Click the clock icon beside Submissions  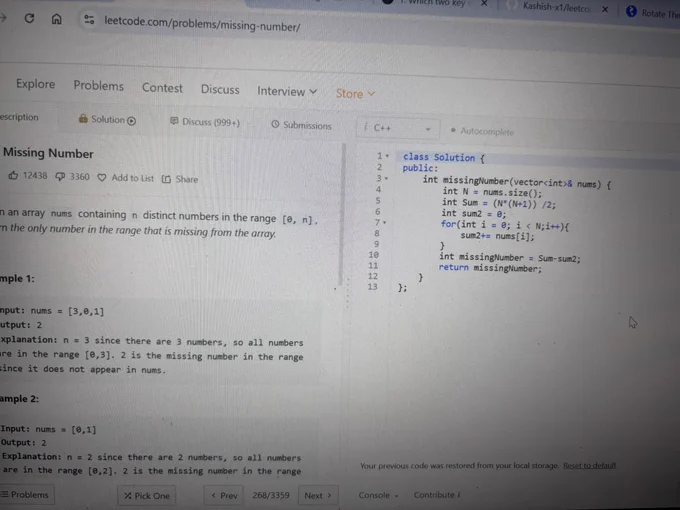pos(275,124)
